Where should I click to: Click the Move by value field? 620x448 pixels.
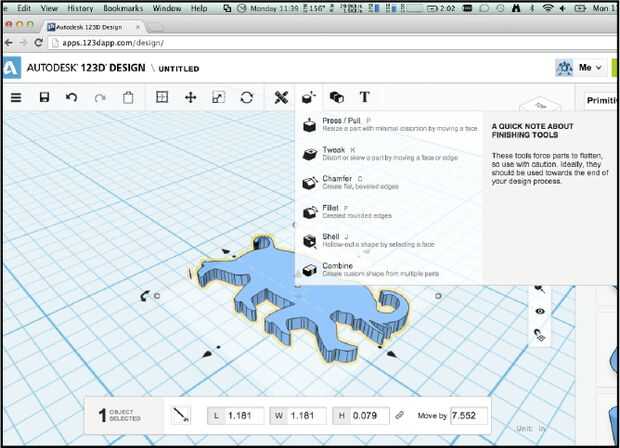click(469, 416)
